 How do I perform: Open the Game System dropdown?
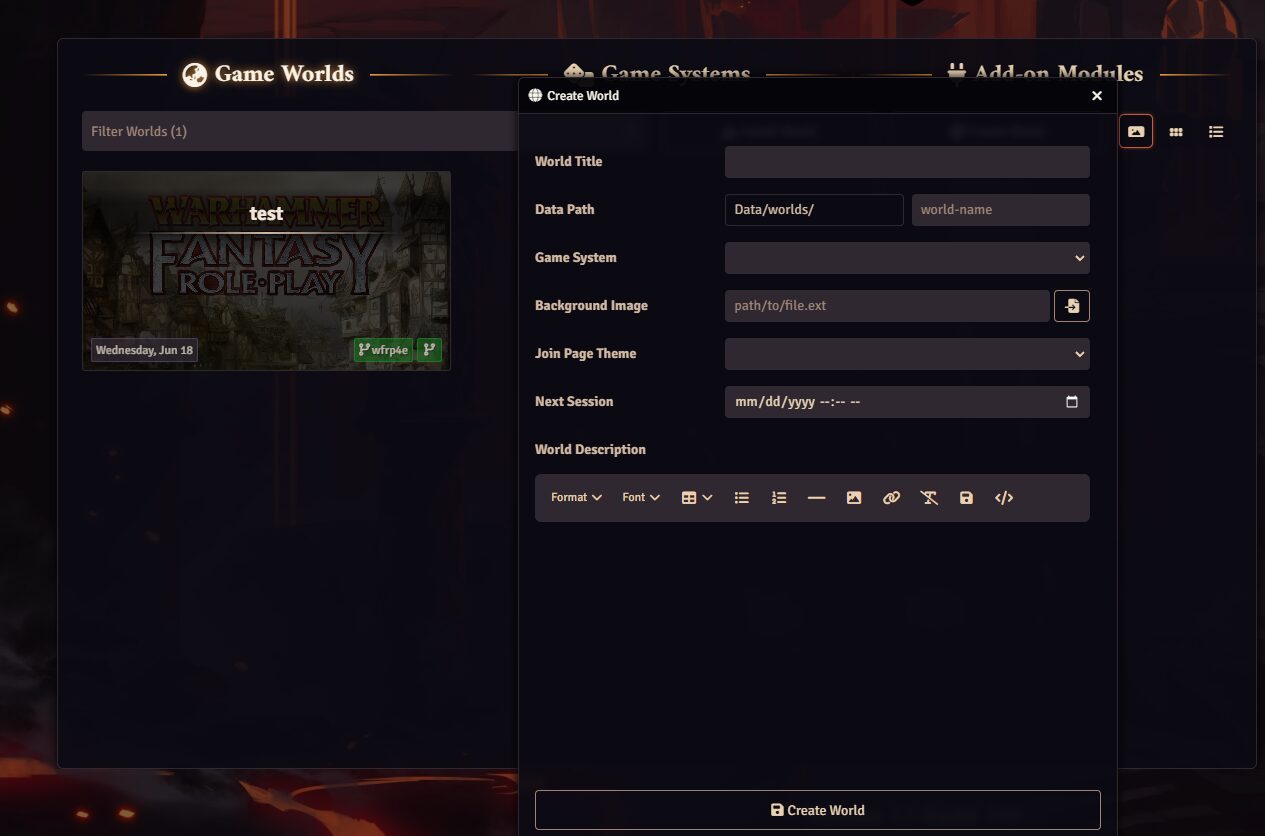[x=906, y=258]
